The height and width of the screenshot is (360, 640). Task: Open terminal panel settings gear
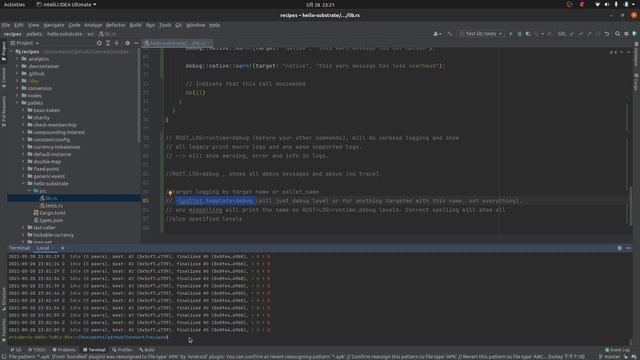(x=620, y=248)
